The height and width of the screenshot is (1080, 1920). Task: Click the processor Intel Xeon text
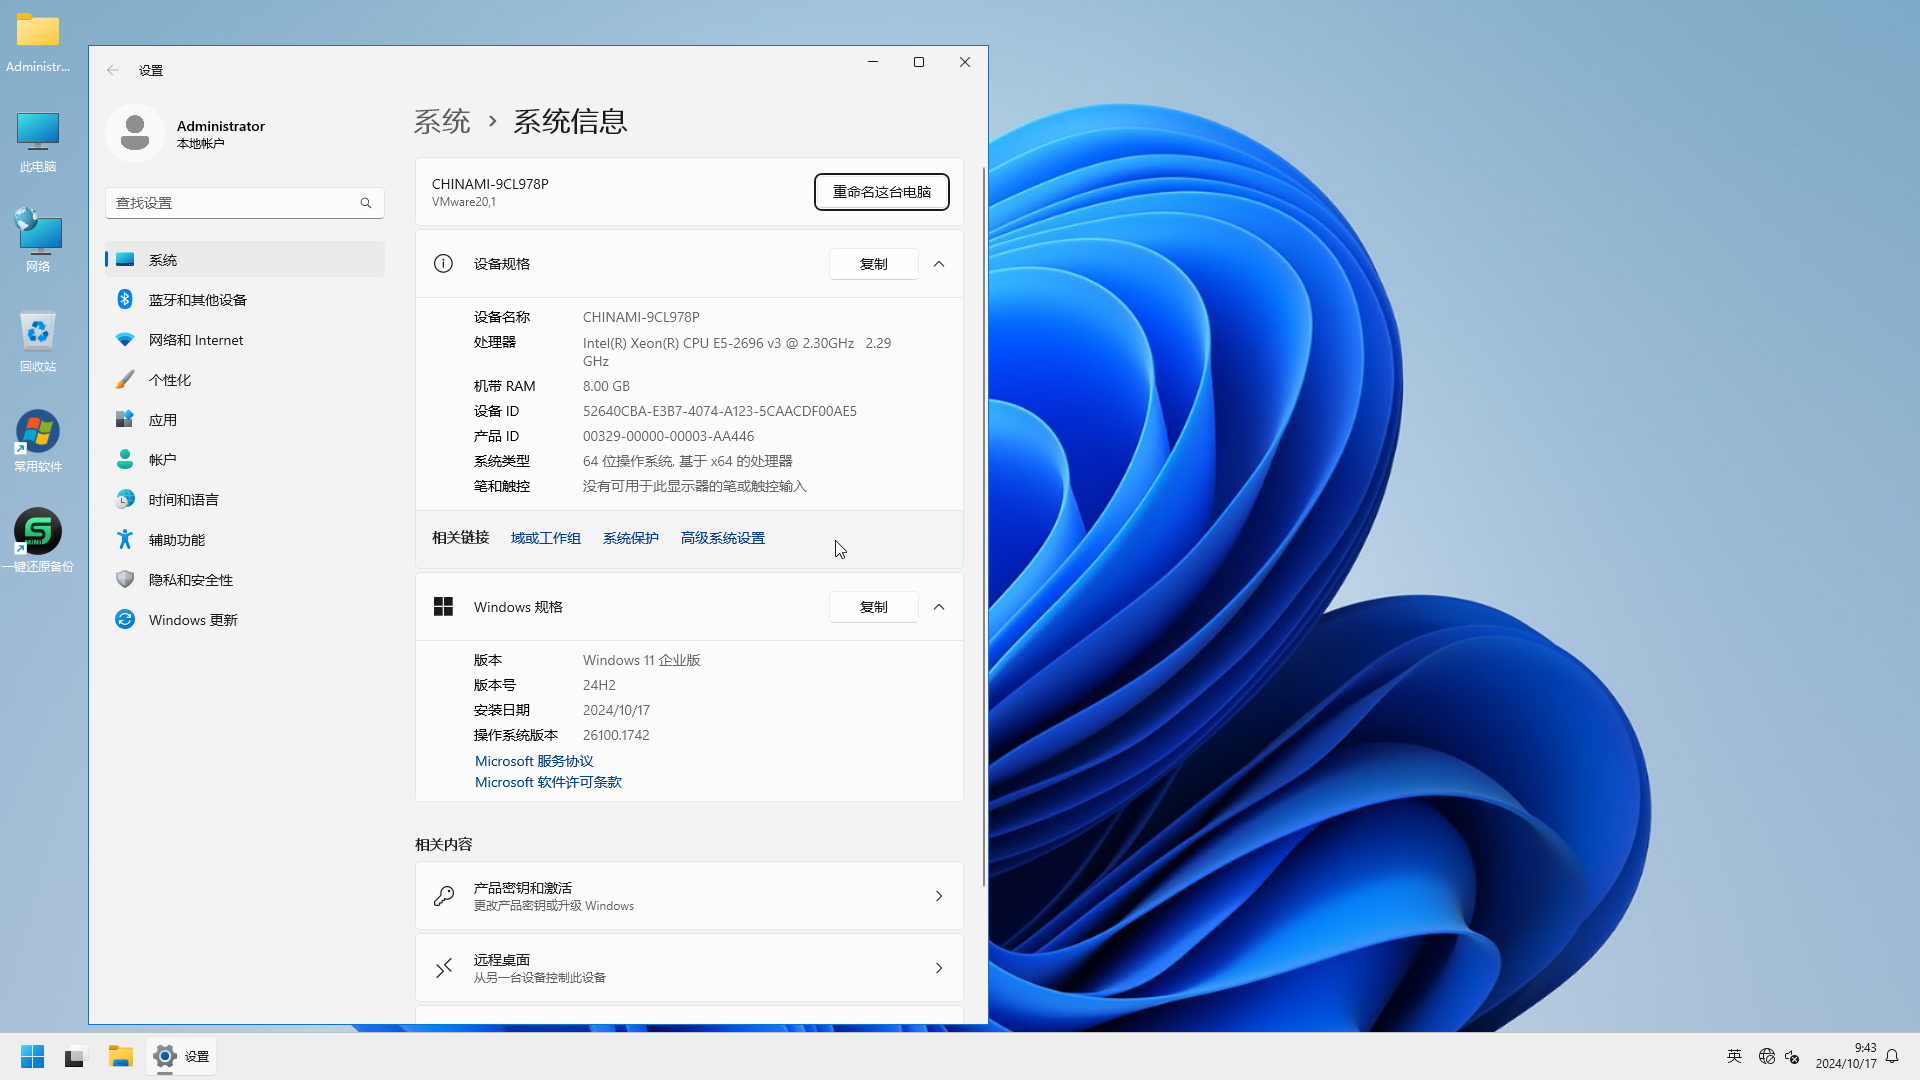(x=737, y=352)
